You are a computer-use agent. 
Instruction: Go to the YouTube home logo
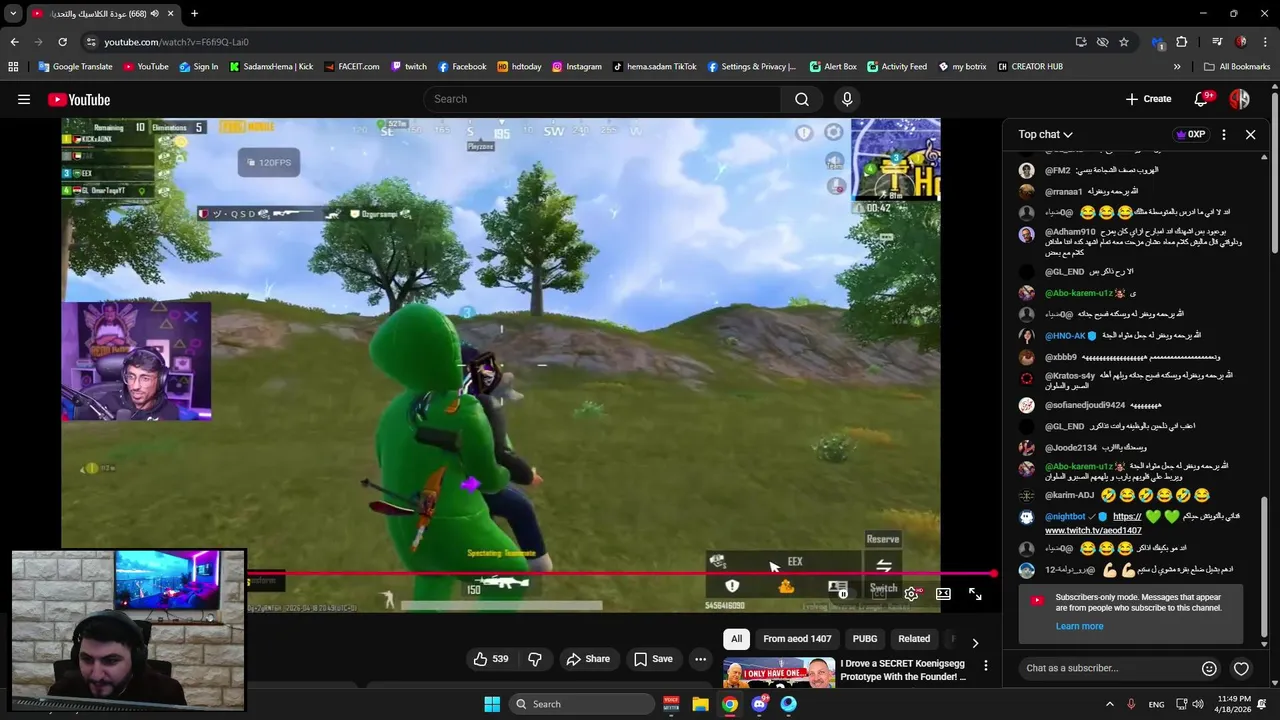tap(79, 99)
